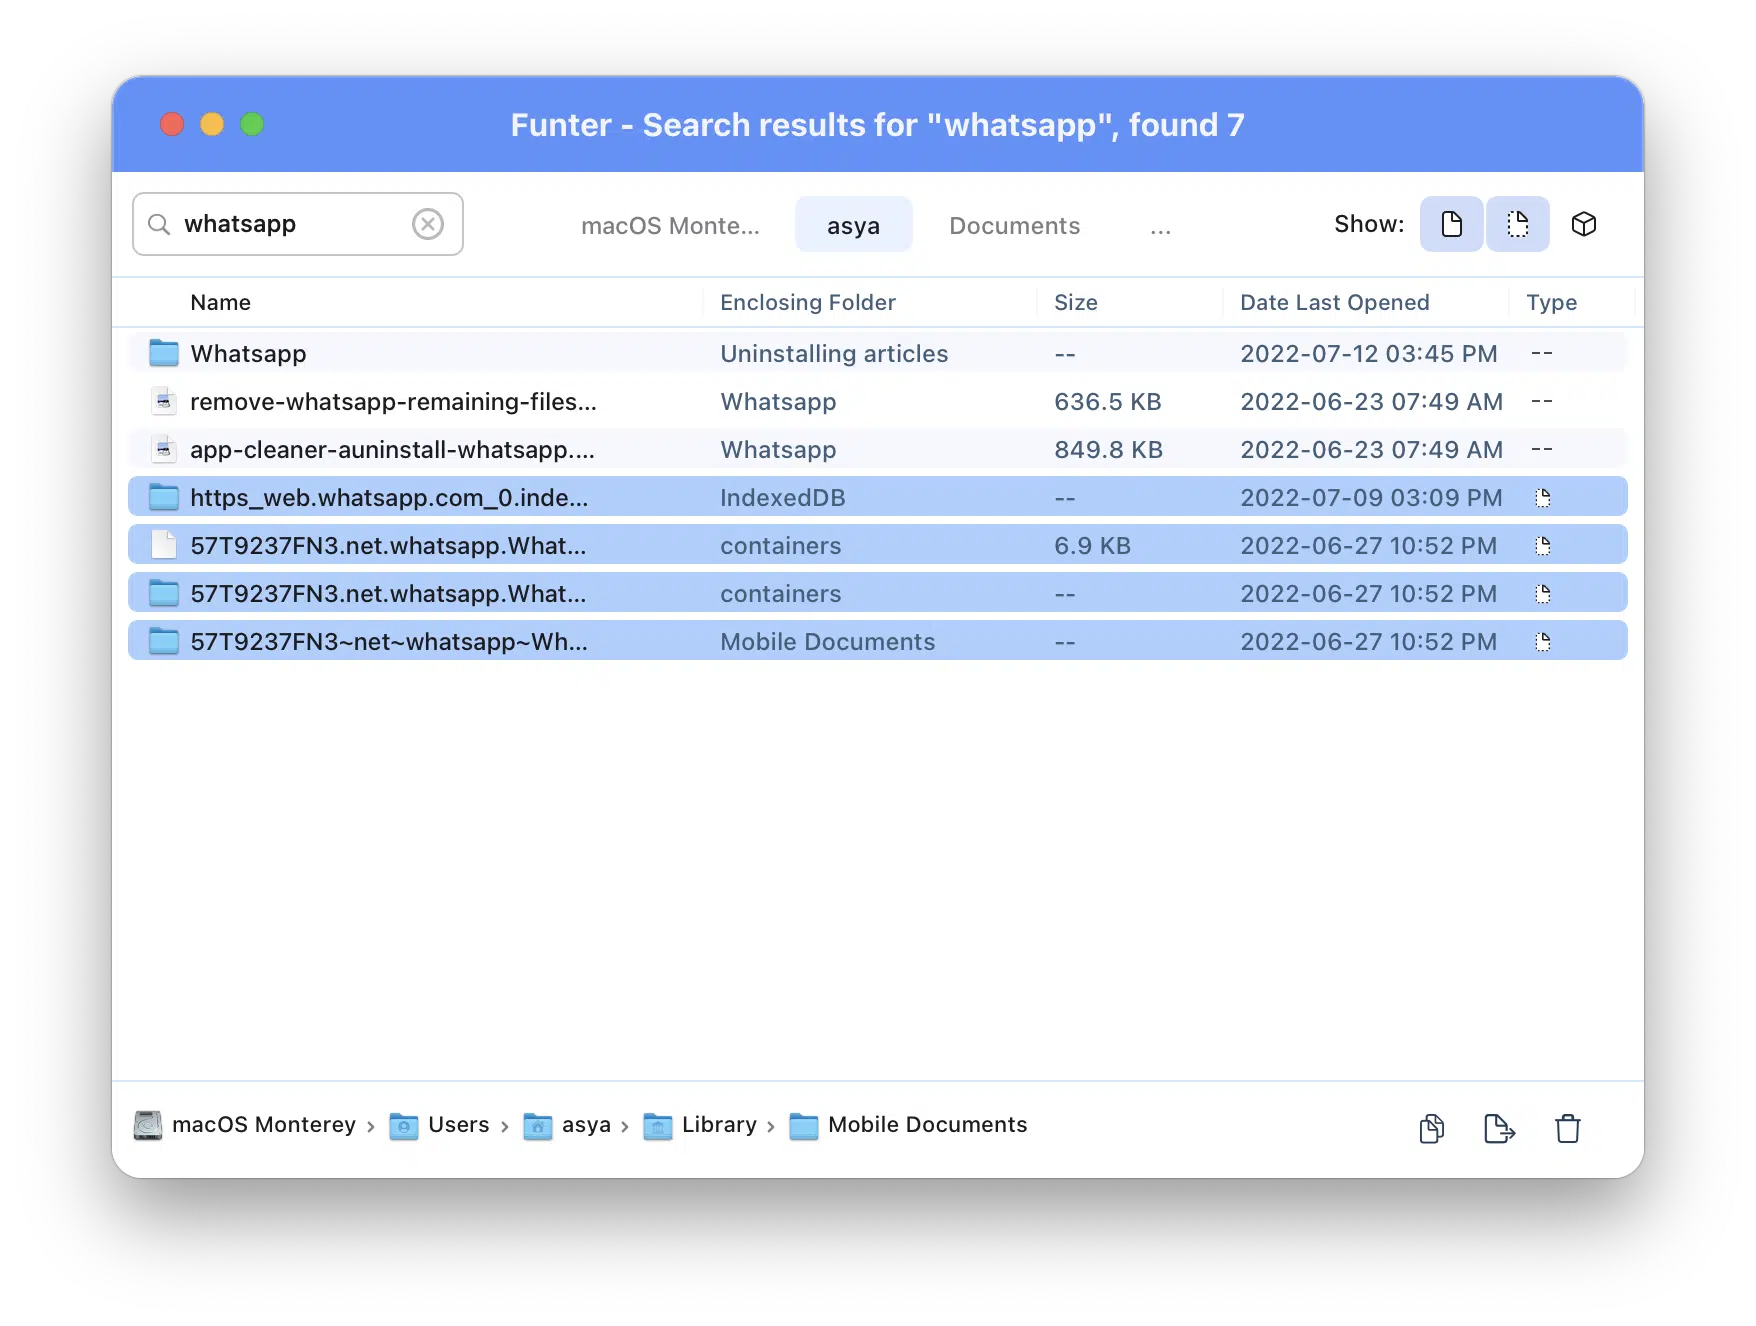The width and height of the screenshot is (1756, 1326).
Task: Click image icon of app-cleaner-auninstall-whatsapp
Action: point(164,449)
